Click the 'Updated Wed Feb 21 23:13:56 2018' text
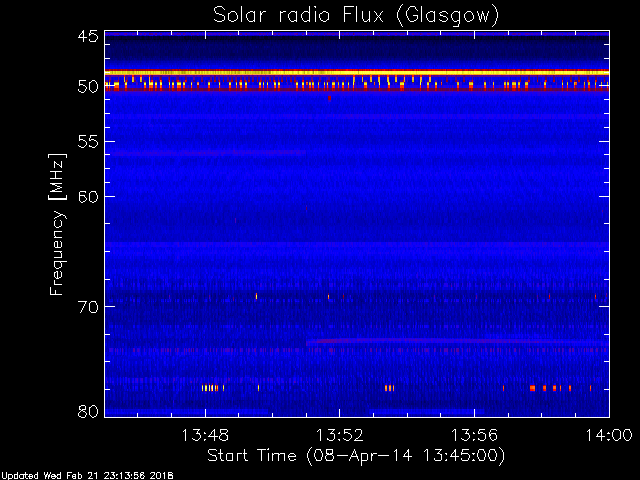The height and width of the screenshot is (480, 640). pyautogui.click(x=87, y=476)
